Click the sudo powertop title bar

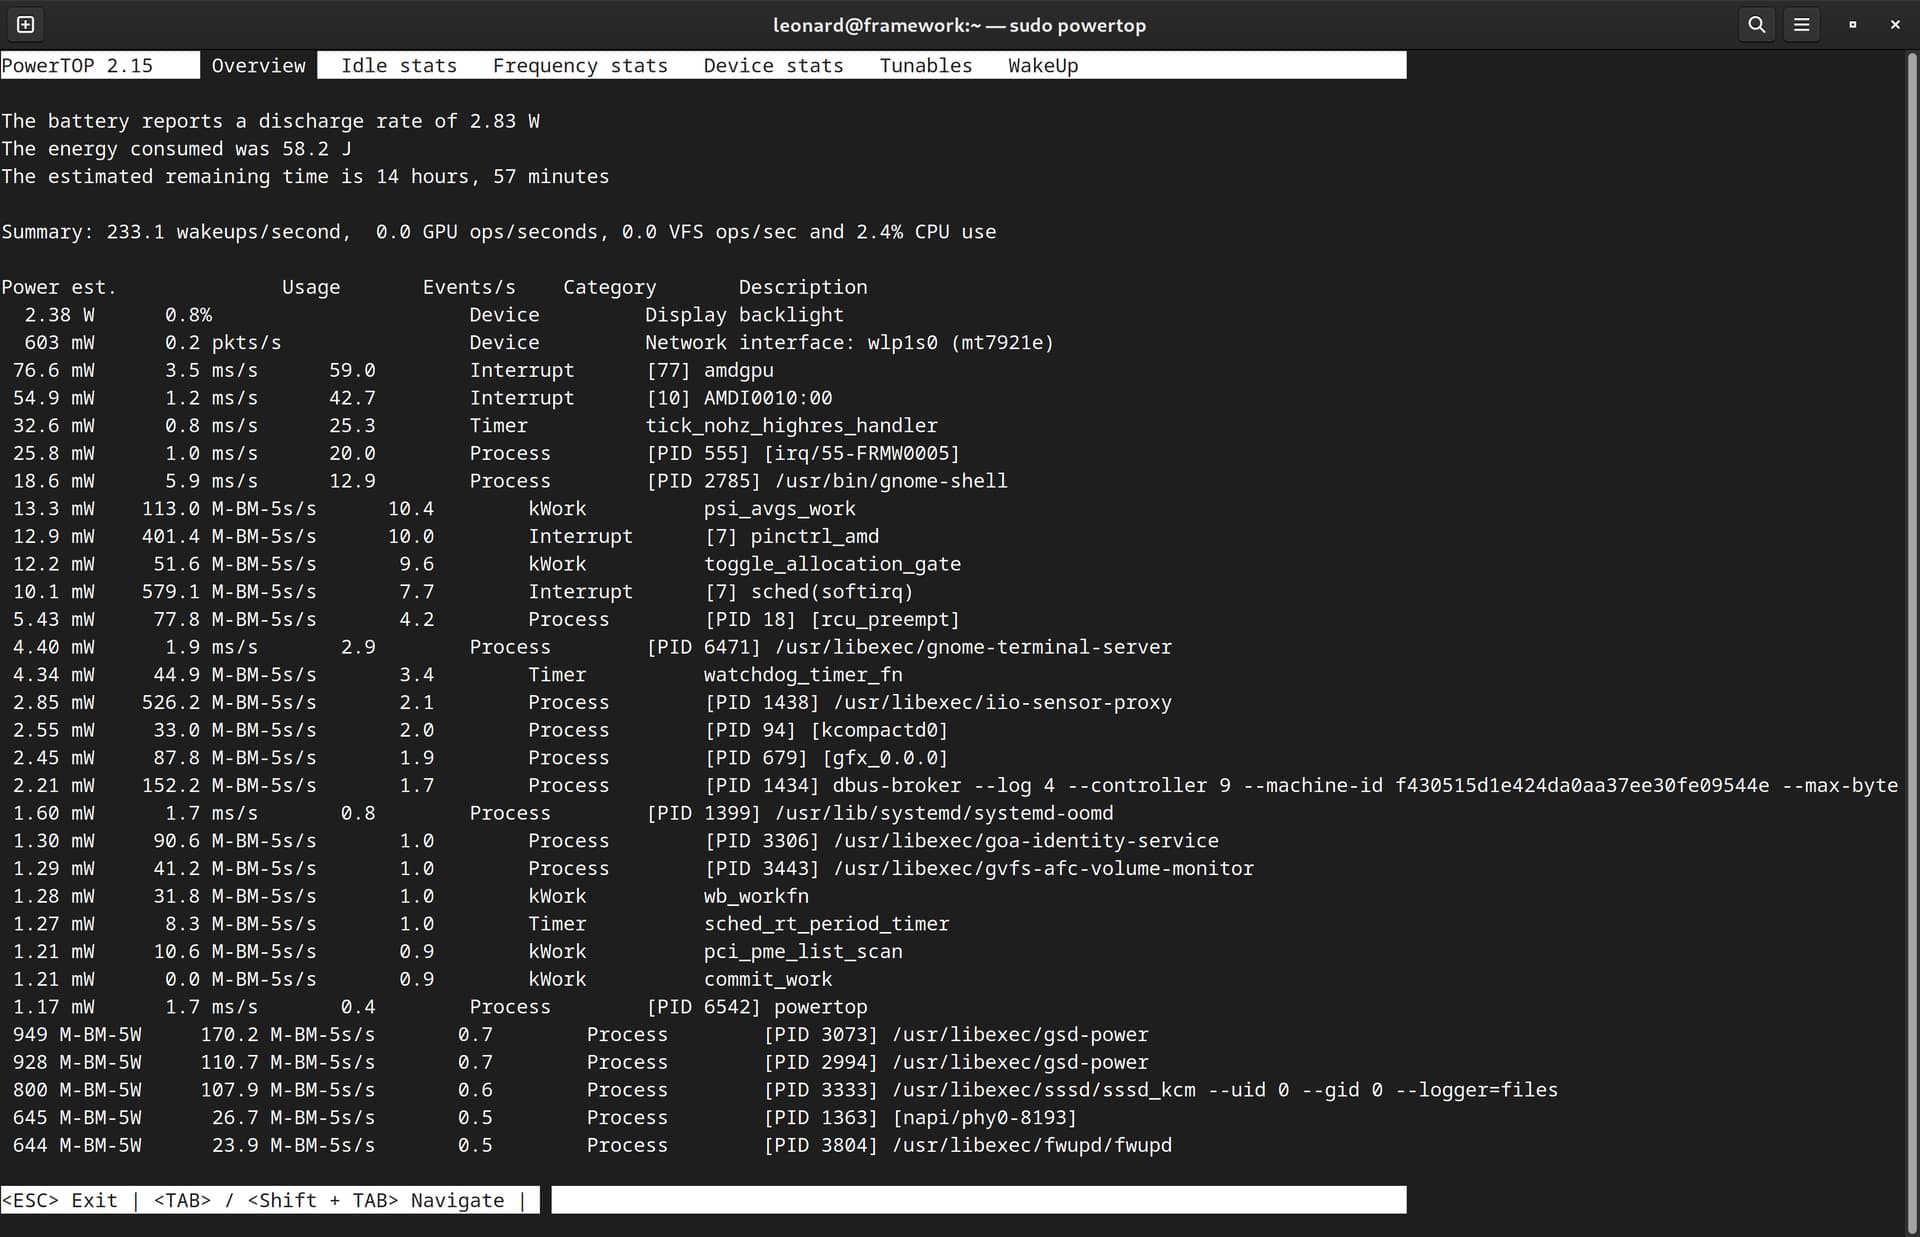[960, 24]
